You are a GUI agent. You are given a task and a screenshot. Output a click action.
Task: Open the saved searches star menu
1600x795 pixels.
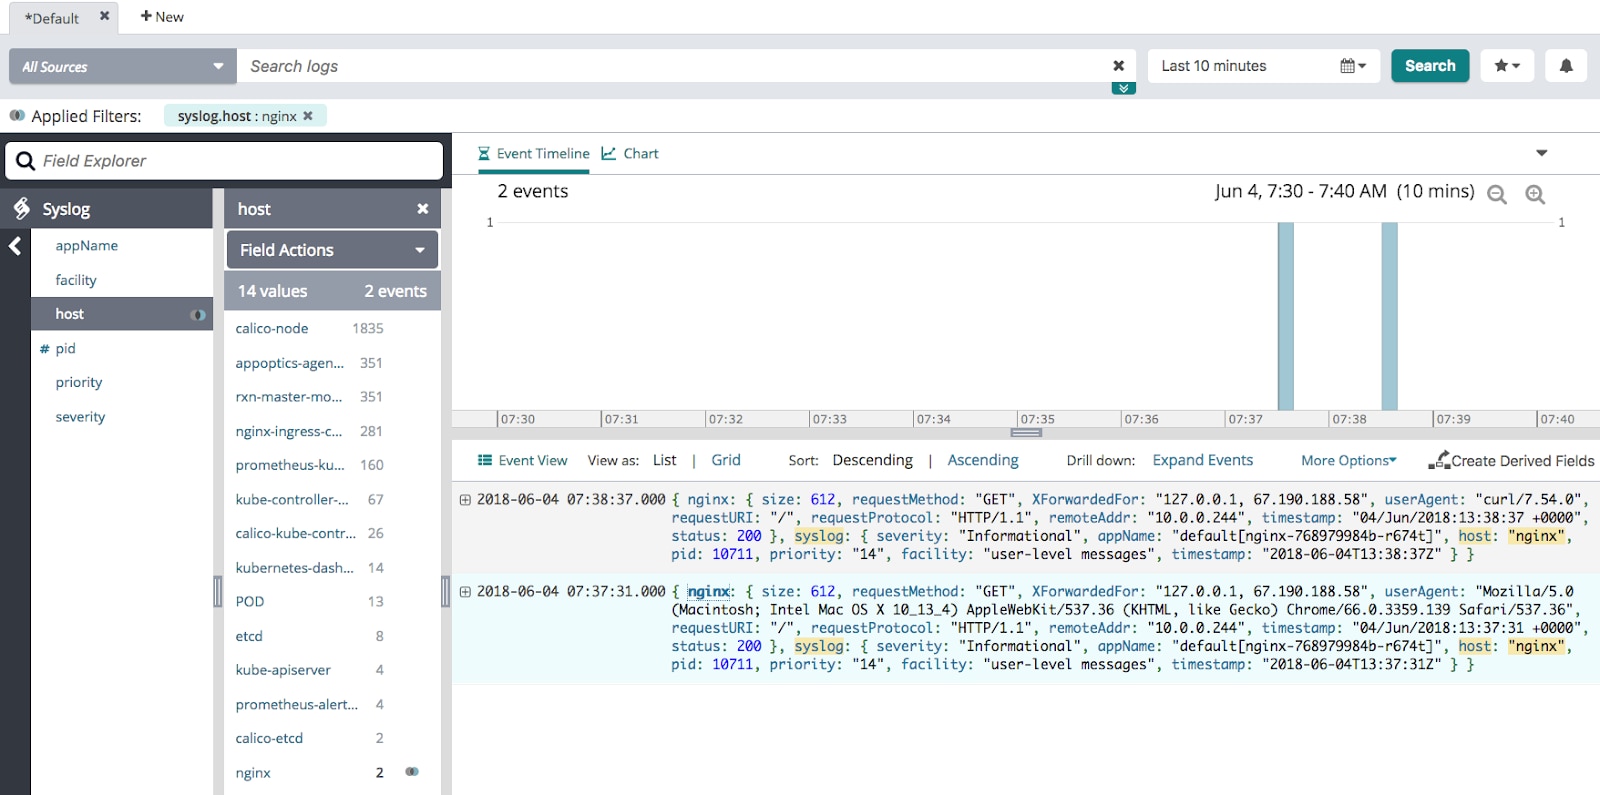point(1506,66)
